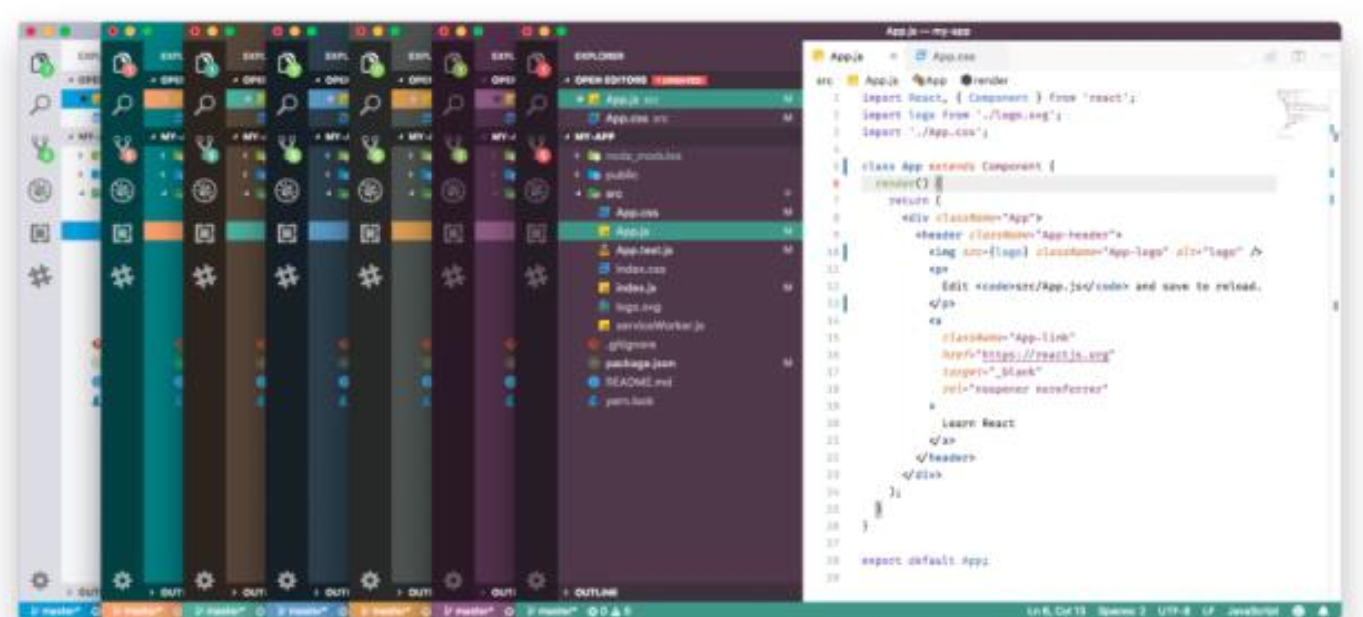Image resolution: width=1363 pixels, height=617 pixels.
Task: Click the src breadcrumb
Action: (x=823, y=80)
